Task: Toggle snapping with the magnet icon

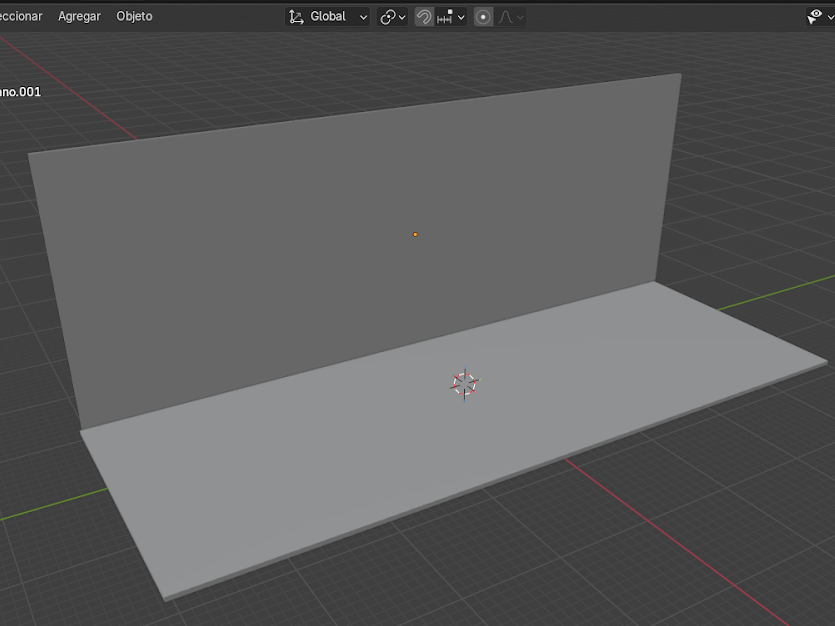Action: coord(424,17)
